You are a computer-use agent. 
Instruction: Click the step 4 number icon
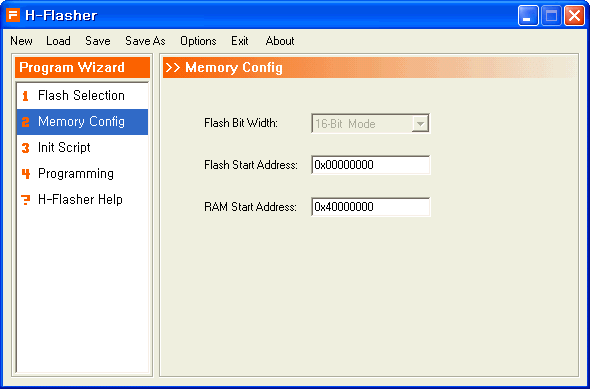coord(26,174)
